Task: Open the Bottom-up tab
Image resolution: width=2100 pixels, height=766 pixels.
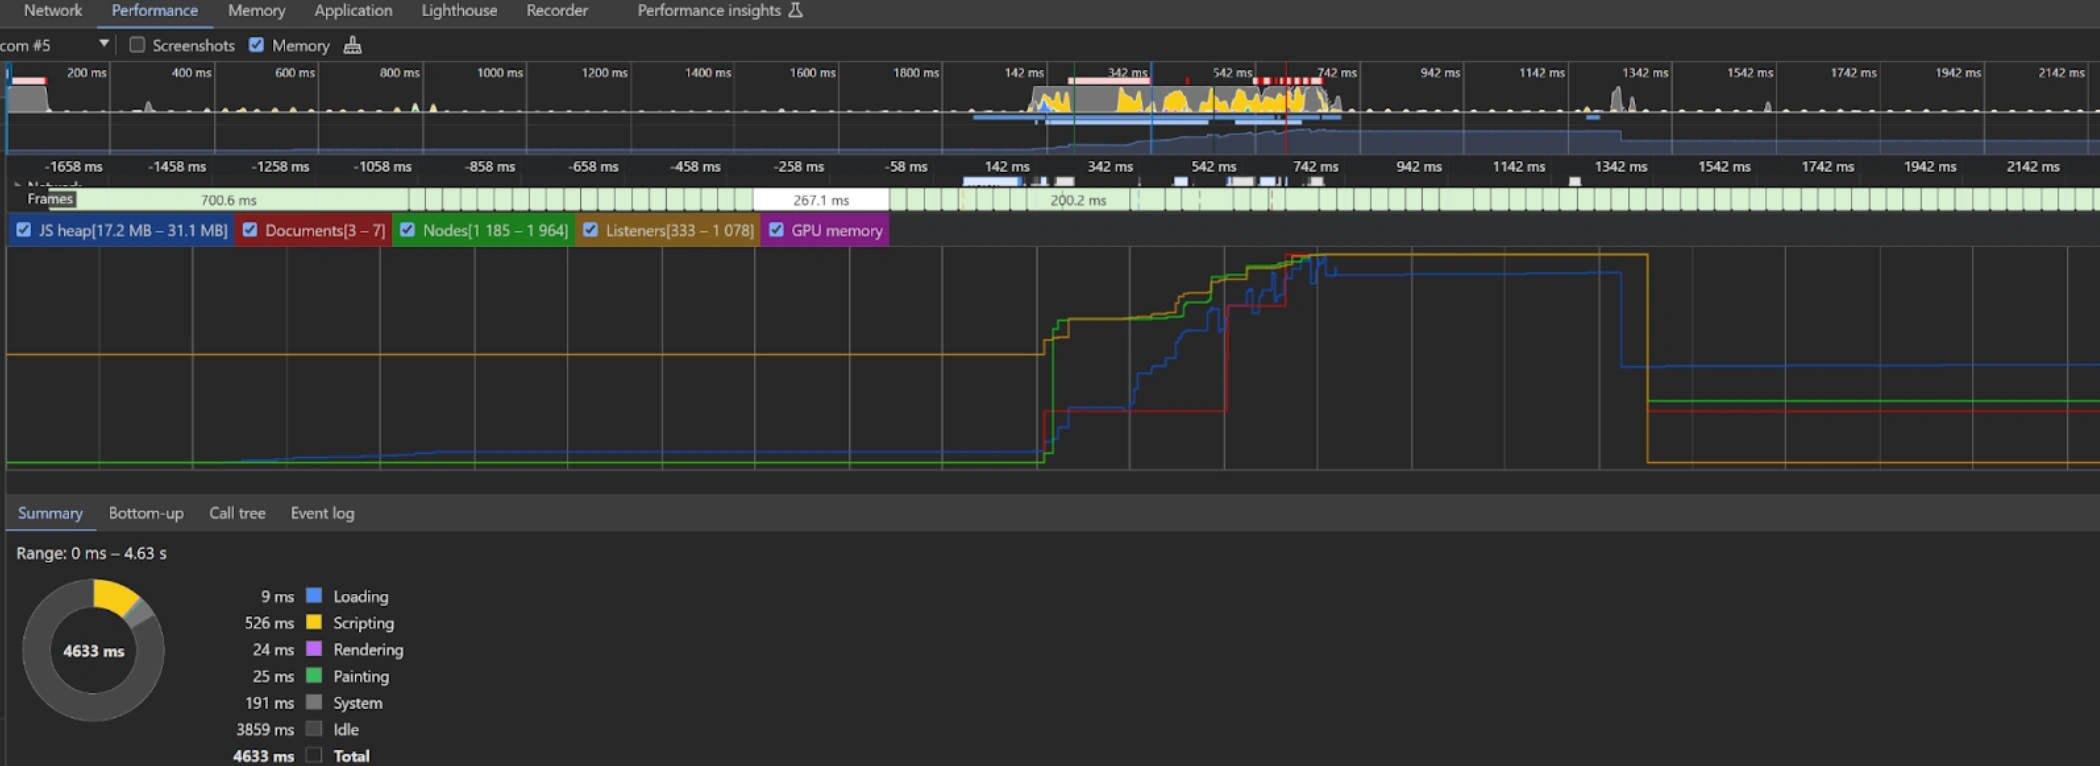Action: click(146, 513)
